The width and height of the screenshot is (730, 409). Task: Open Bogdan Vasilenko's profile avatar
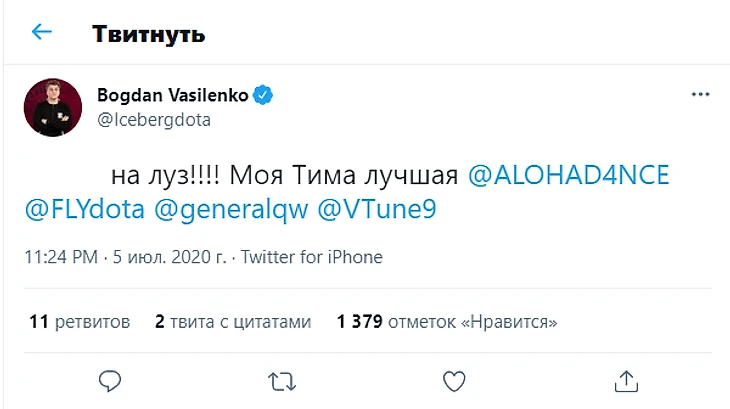coord(50,106)
